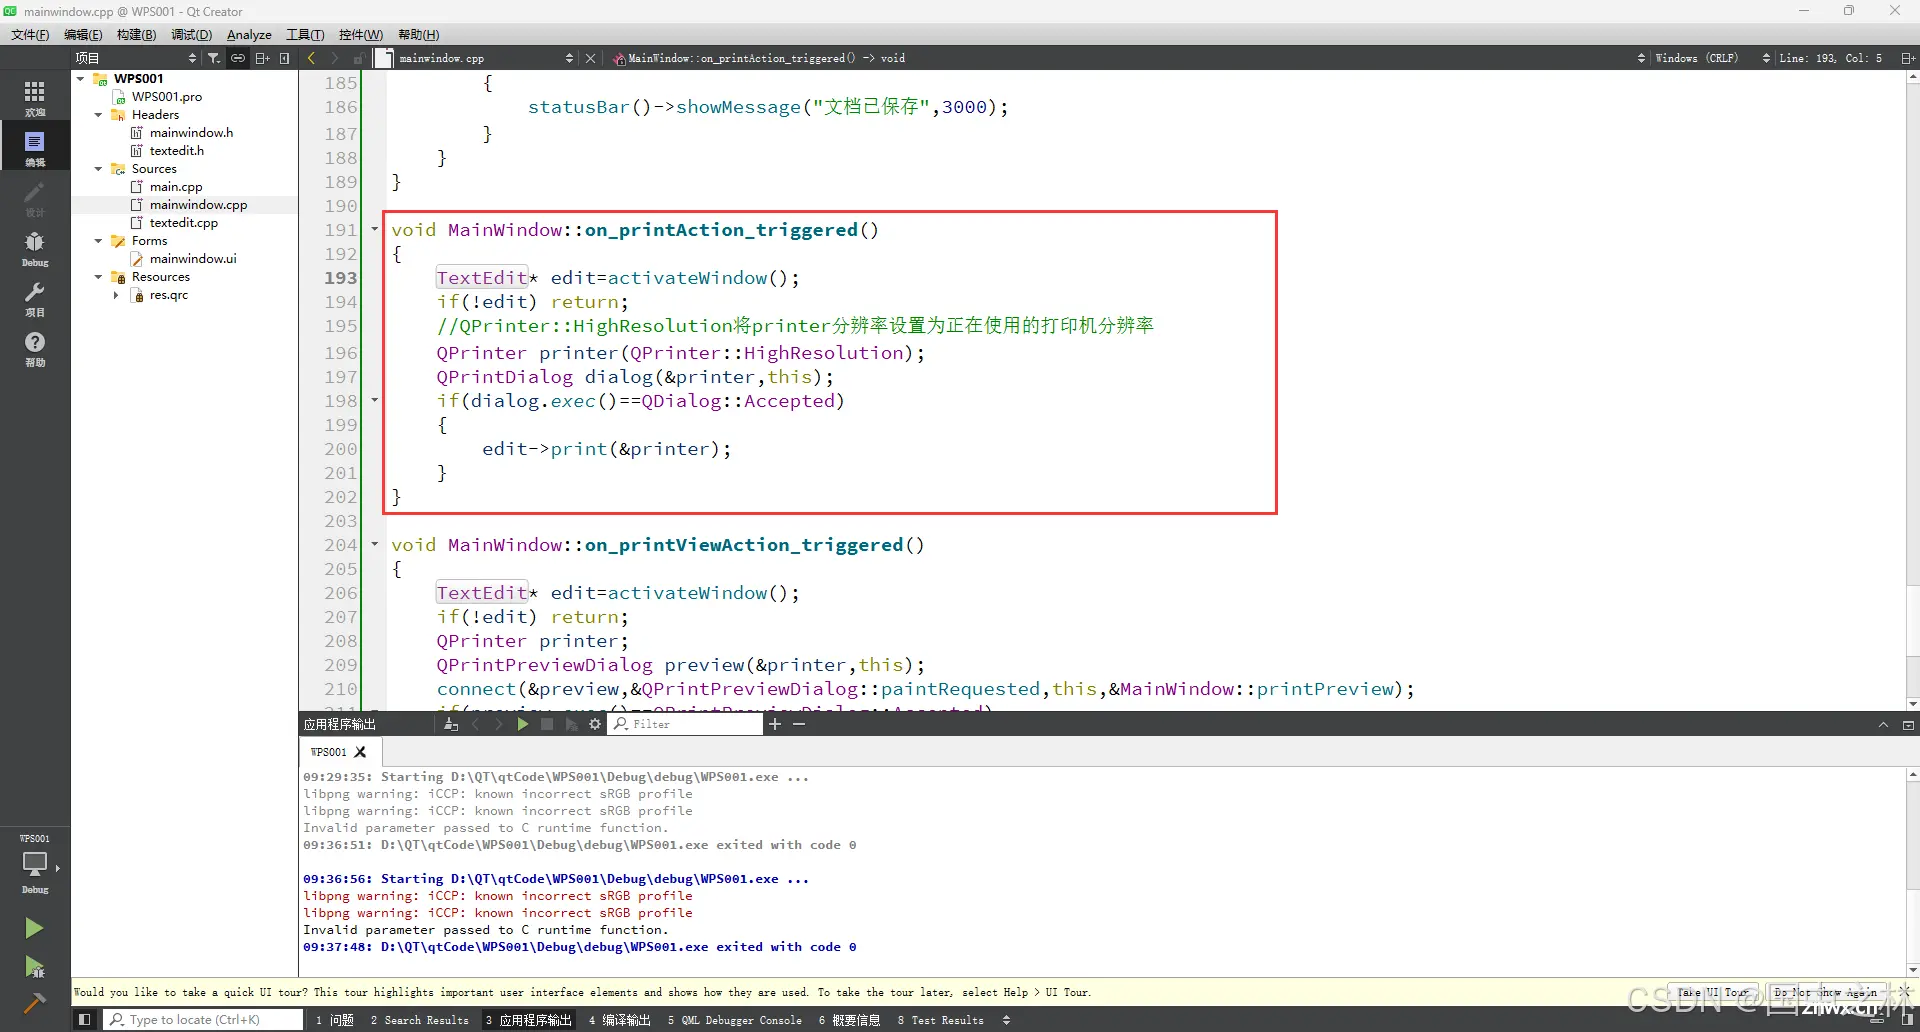Open the Help (帮助) mode
1920x1032 pixels.
pos(35,348)
